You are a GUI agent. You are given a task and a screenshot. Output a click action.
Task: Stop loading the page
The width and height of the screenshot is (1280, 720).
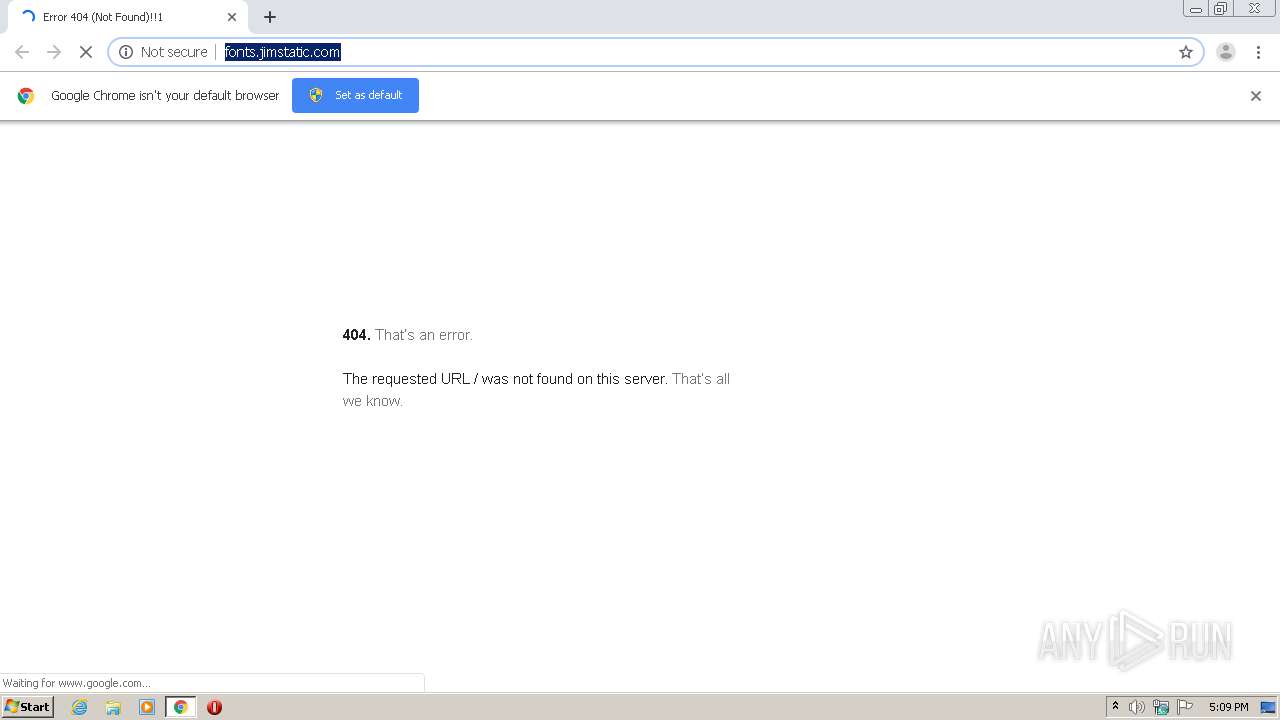86,52
